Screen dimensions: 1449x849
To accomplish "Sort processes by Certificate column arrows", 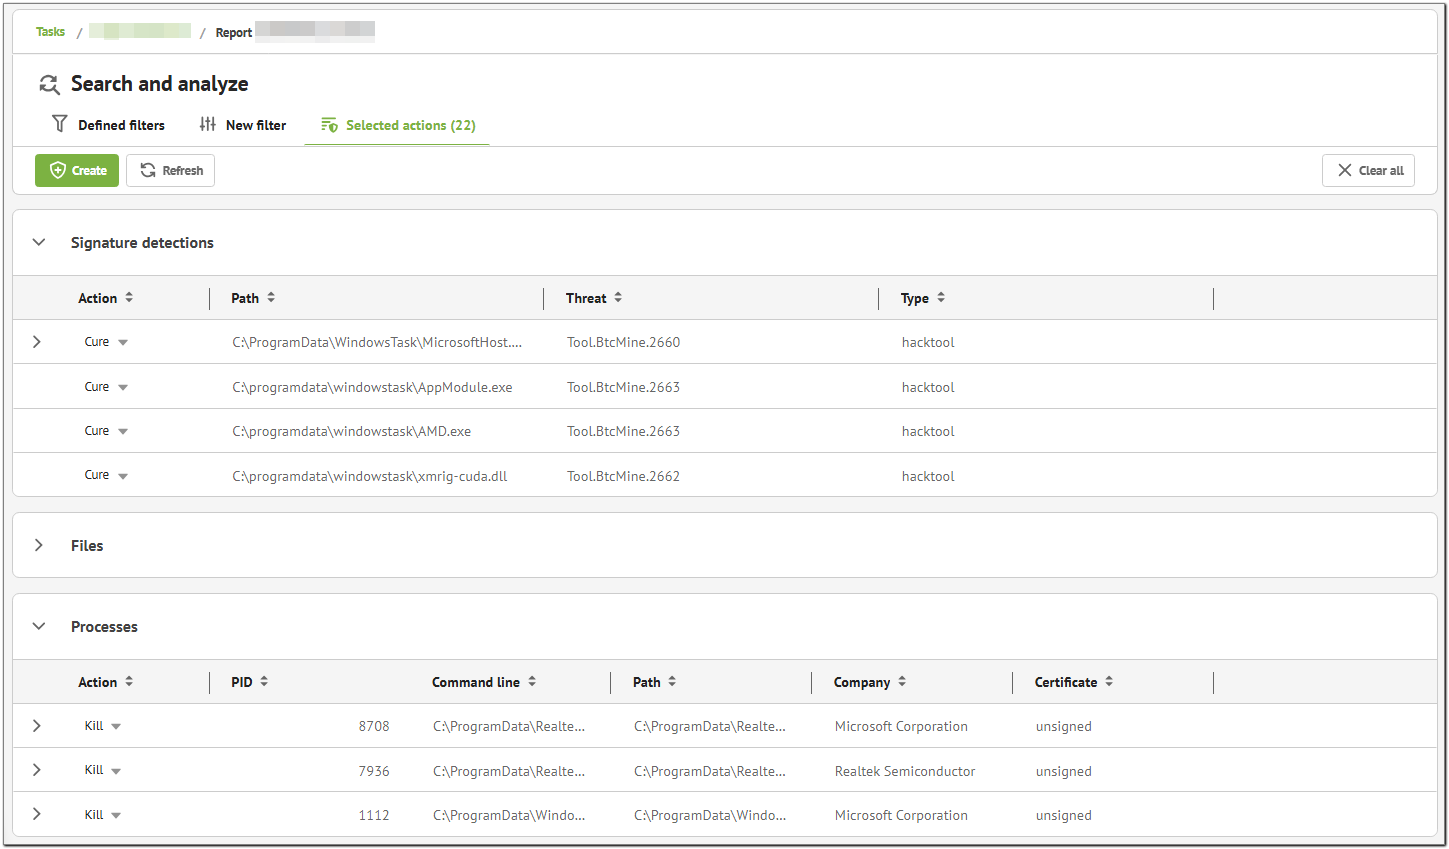I will click(x=1109, y=682).
